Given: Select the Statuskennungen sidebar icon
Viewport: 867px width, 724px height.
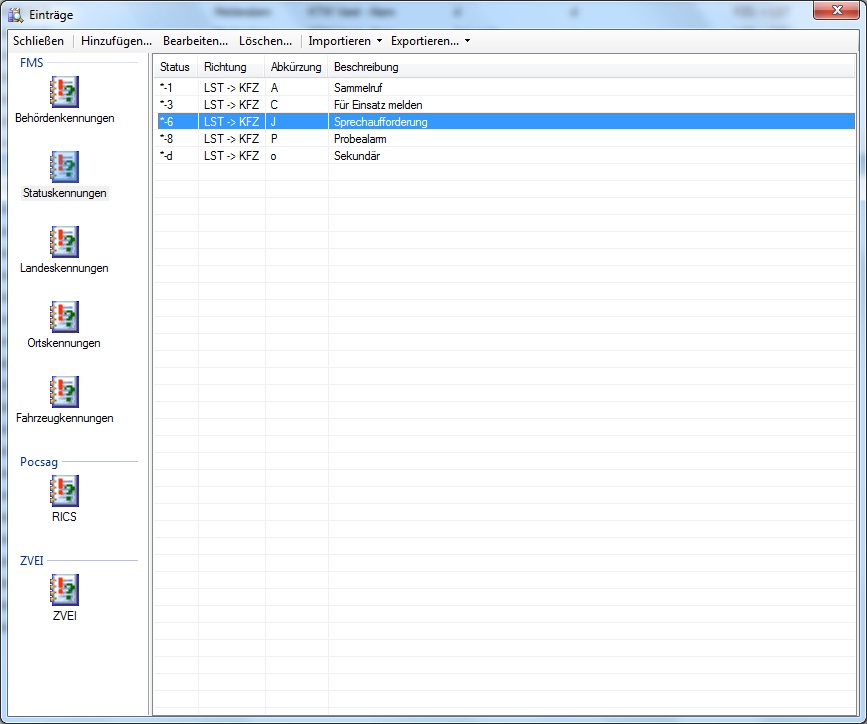Looking at the screenshot, I should (64, 167).
